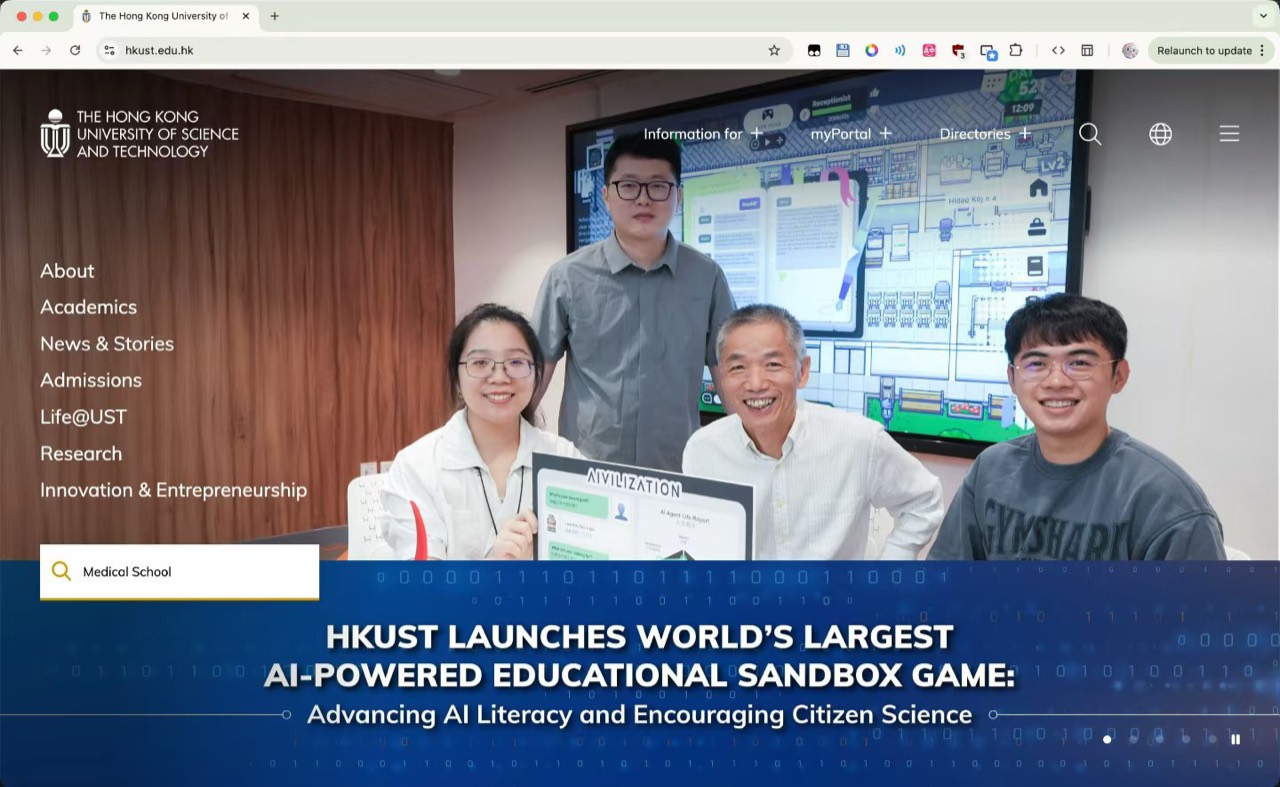Image resolution: width=1280 pixels, height=787 pixels.
Task: Click the browser forward arrow
Action: point(46,50)
